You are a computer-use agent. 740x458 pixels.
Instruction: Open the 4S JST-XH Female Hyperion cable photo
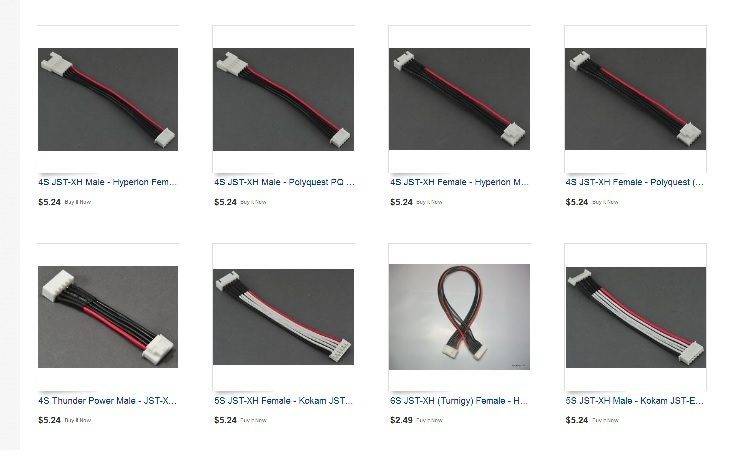point(459,99)
